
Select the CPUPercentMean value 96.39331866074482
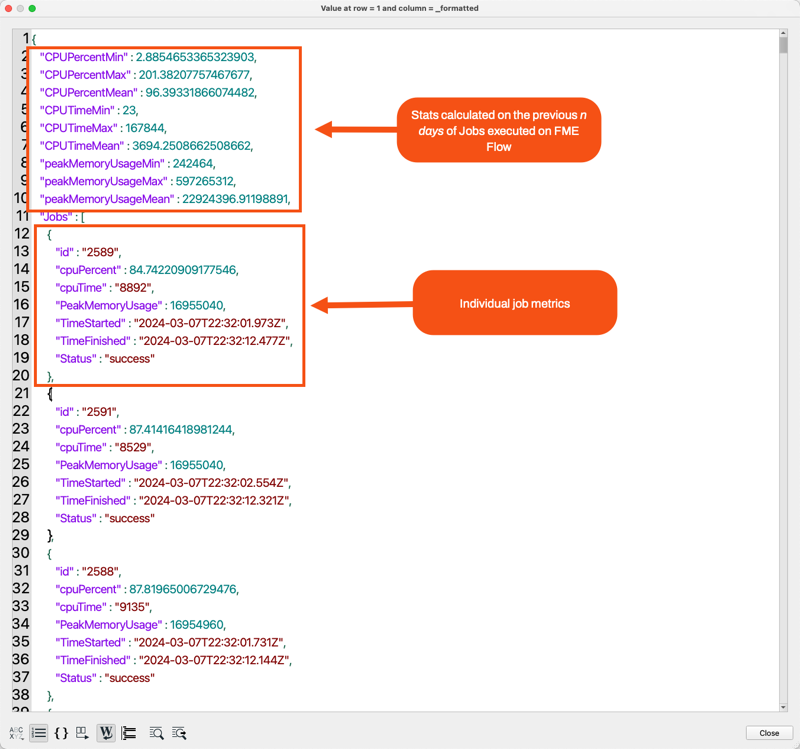click(x=201, y=93)
